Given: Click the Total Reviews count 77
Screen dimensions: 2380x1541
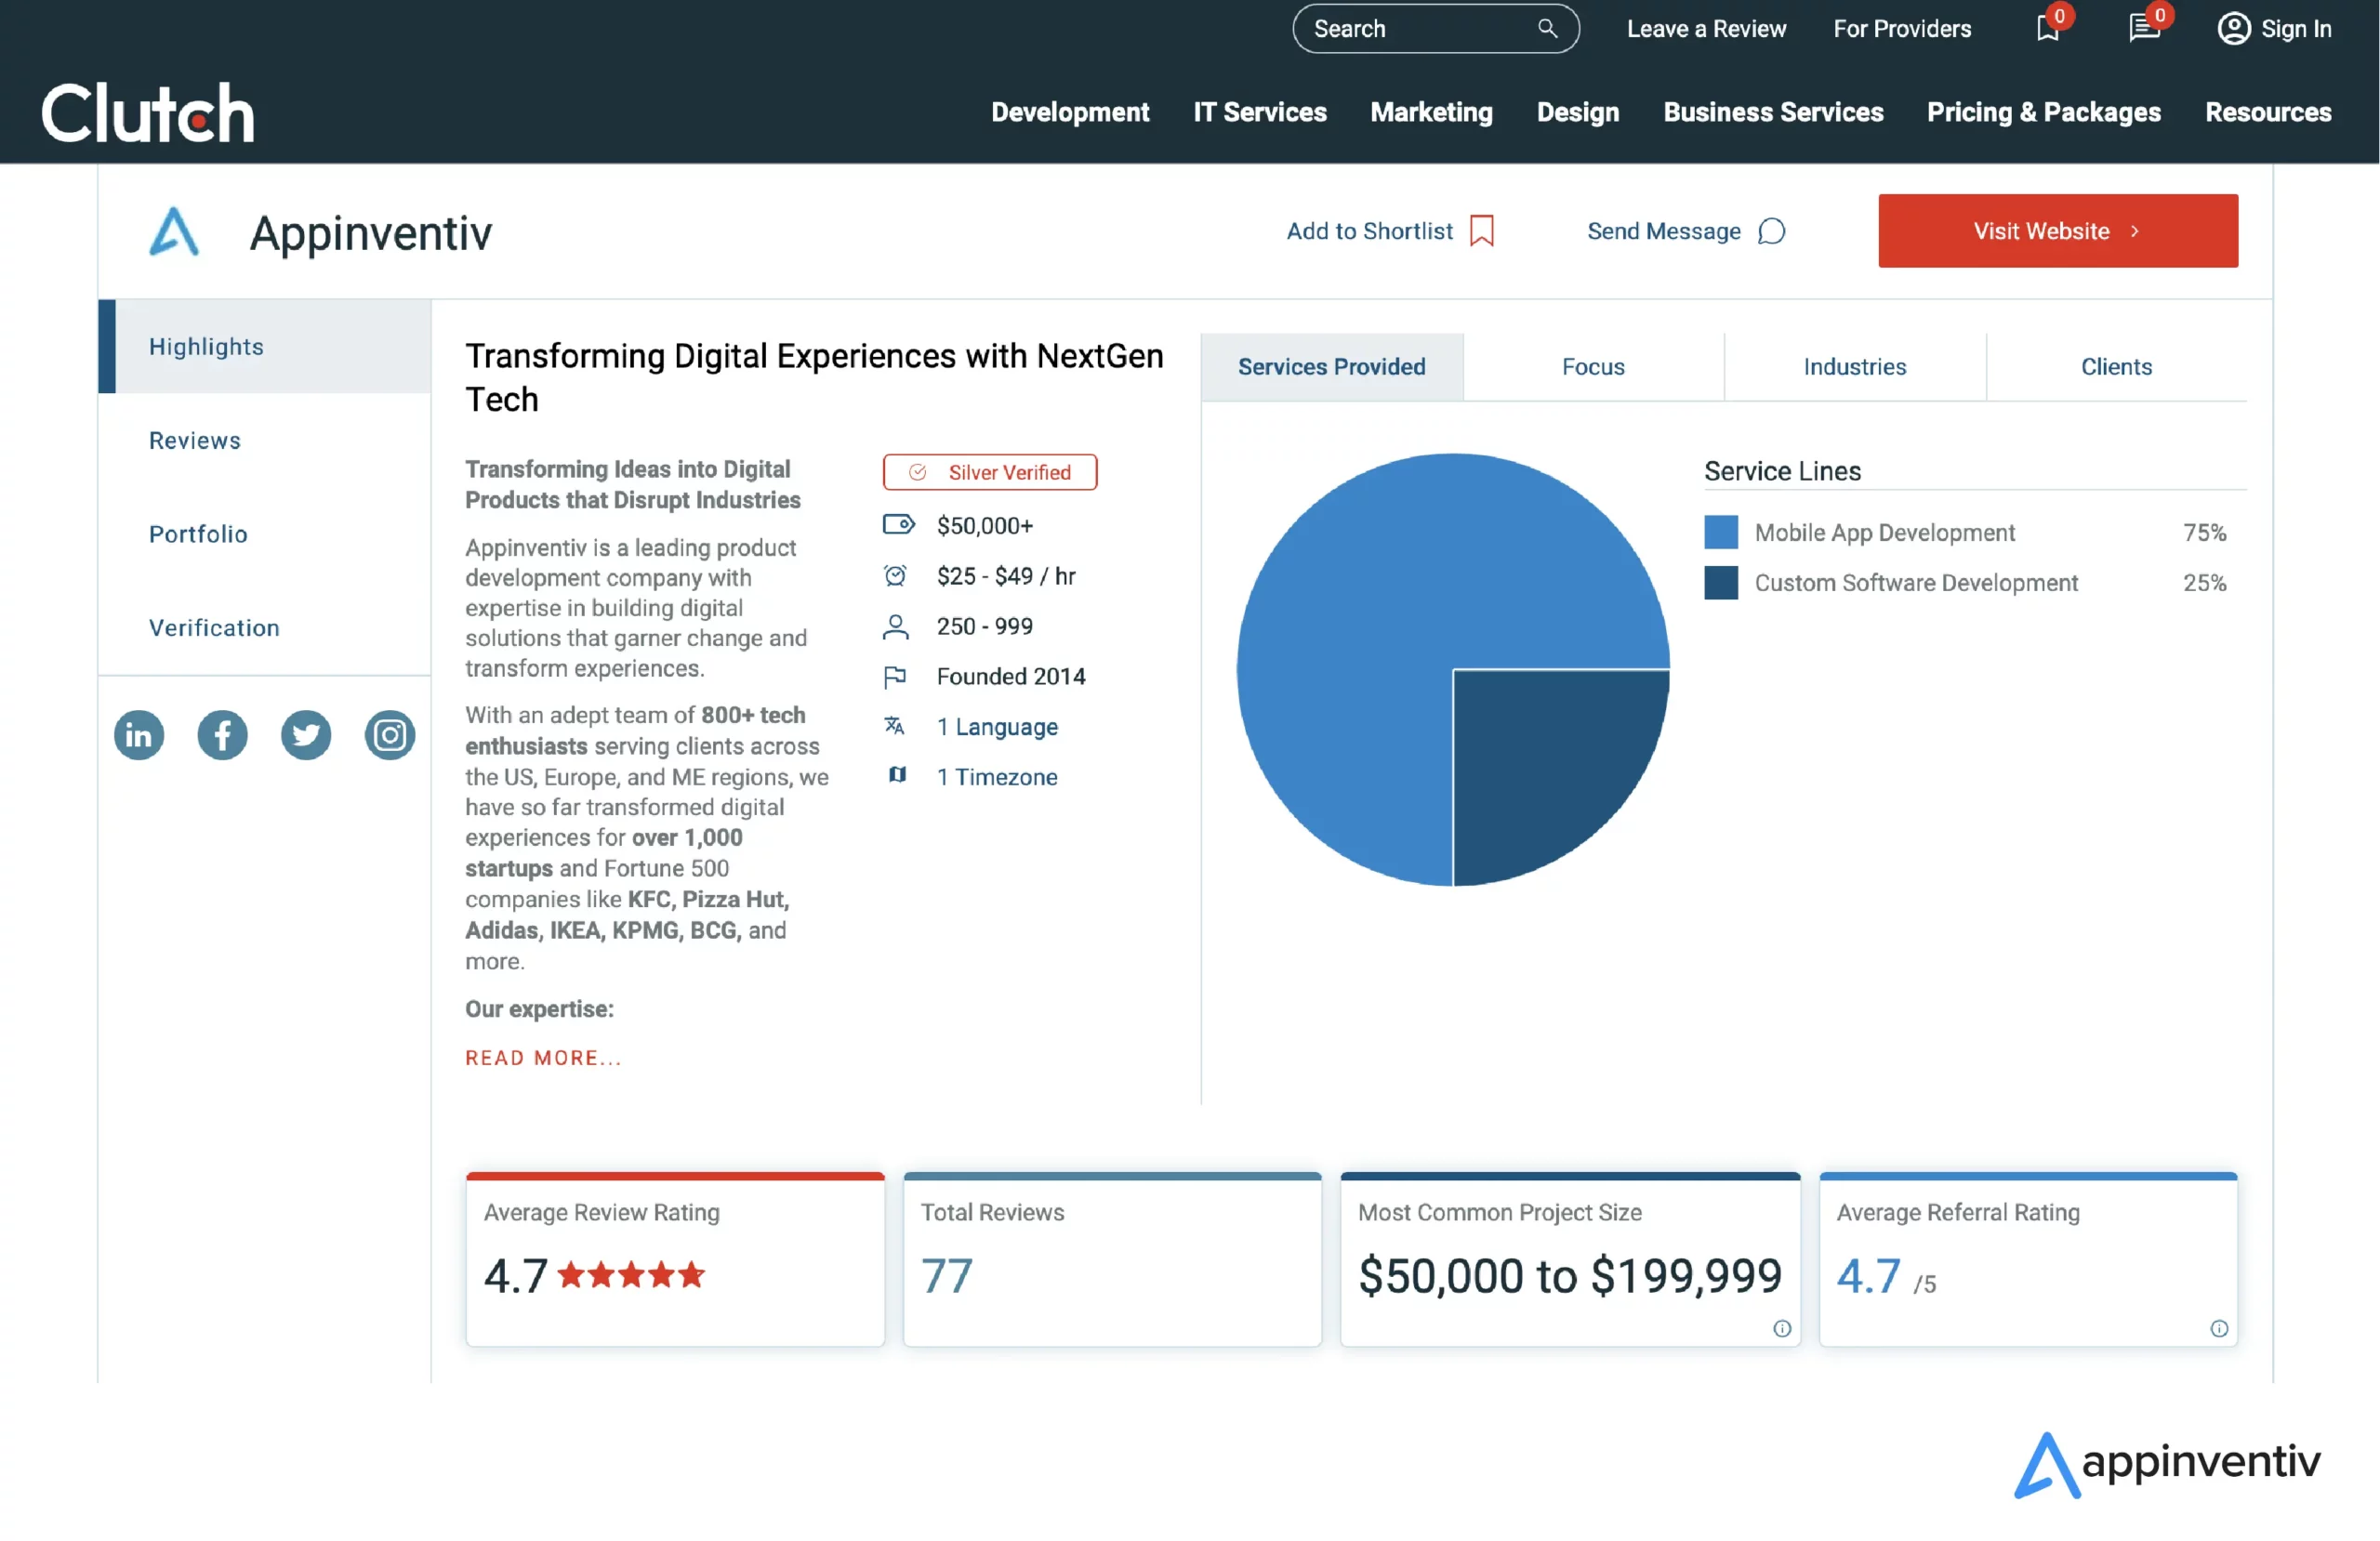Looking at the screenshot, I should 946,1275.
